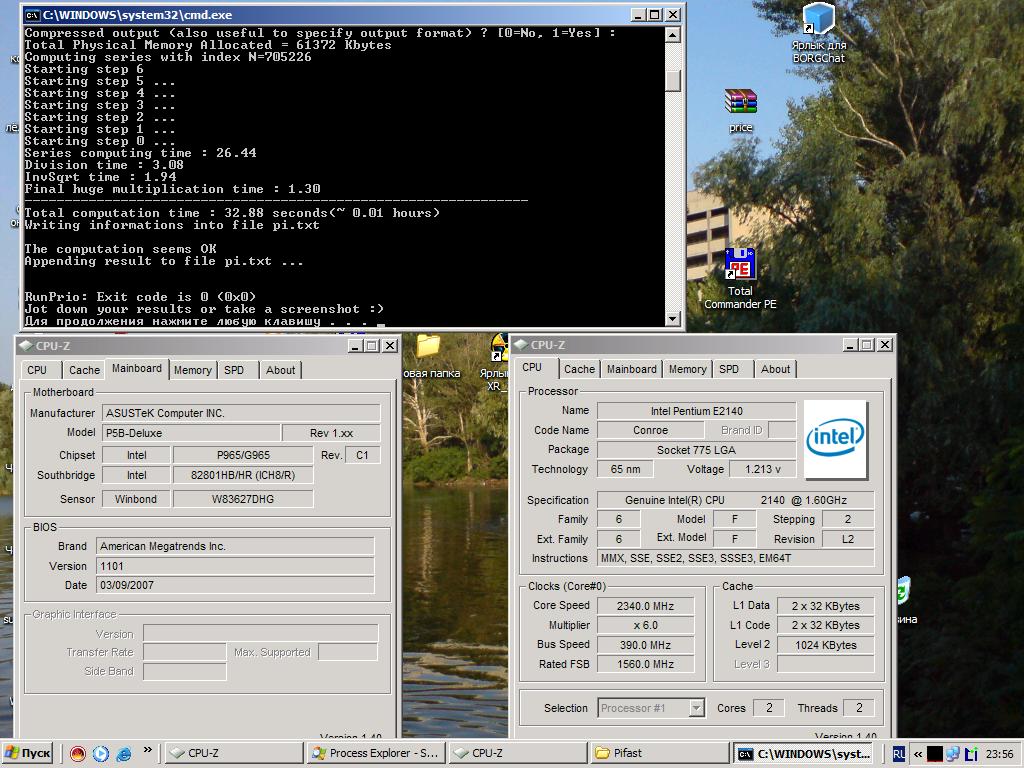
Task: Click the 1.213 v voltage value
Action: click(762, 469)
